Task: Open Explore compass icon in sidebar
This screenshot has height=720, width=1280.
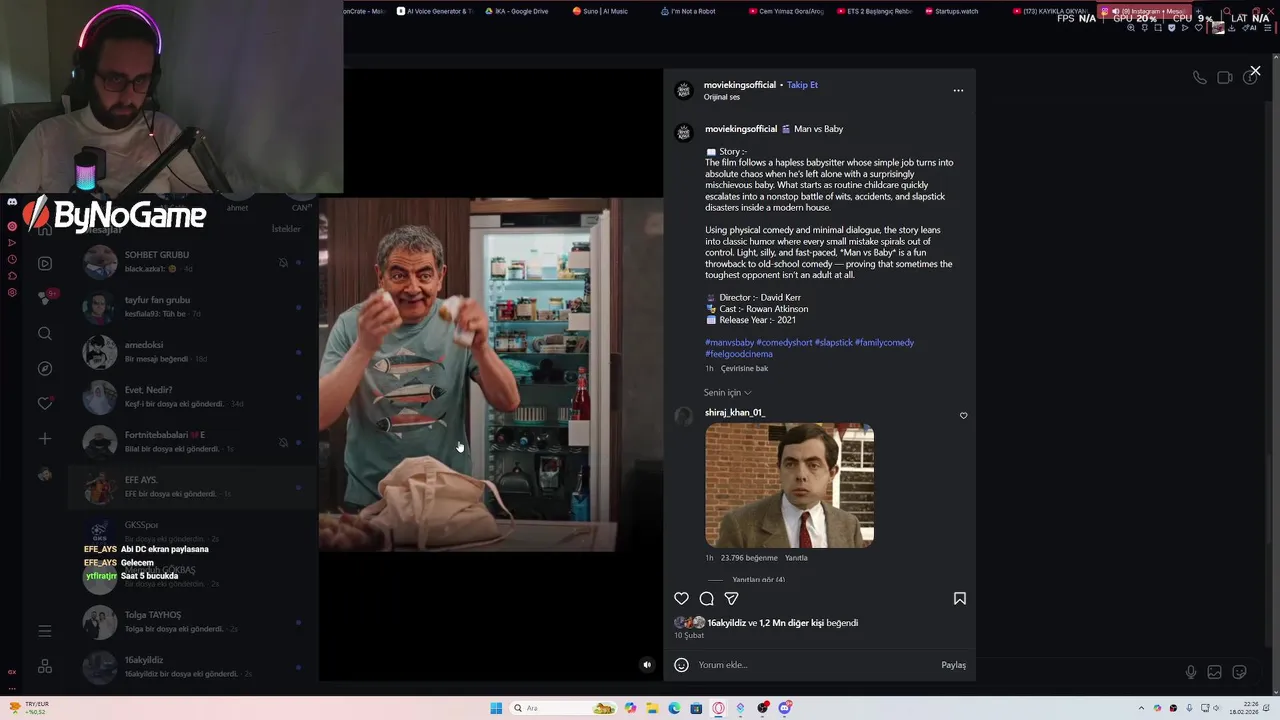Action: click(x=45, y=369)
